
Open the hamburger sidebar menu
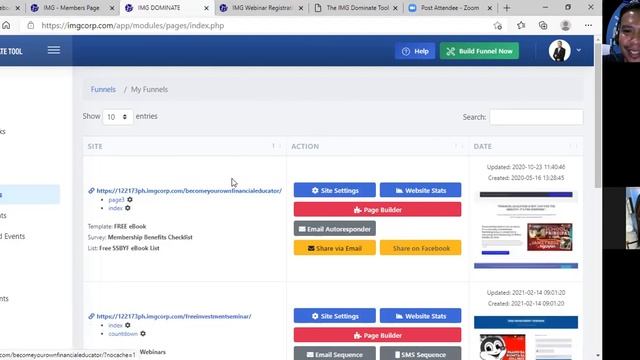(x=53, y=50)
